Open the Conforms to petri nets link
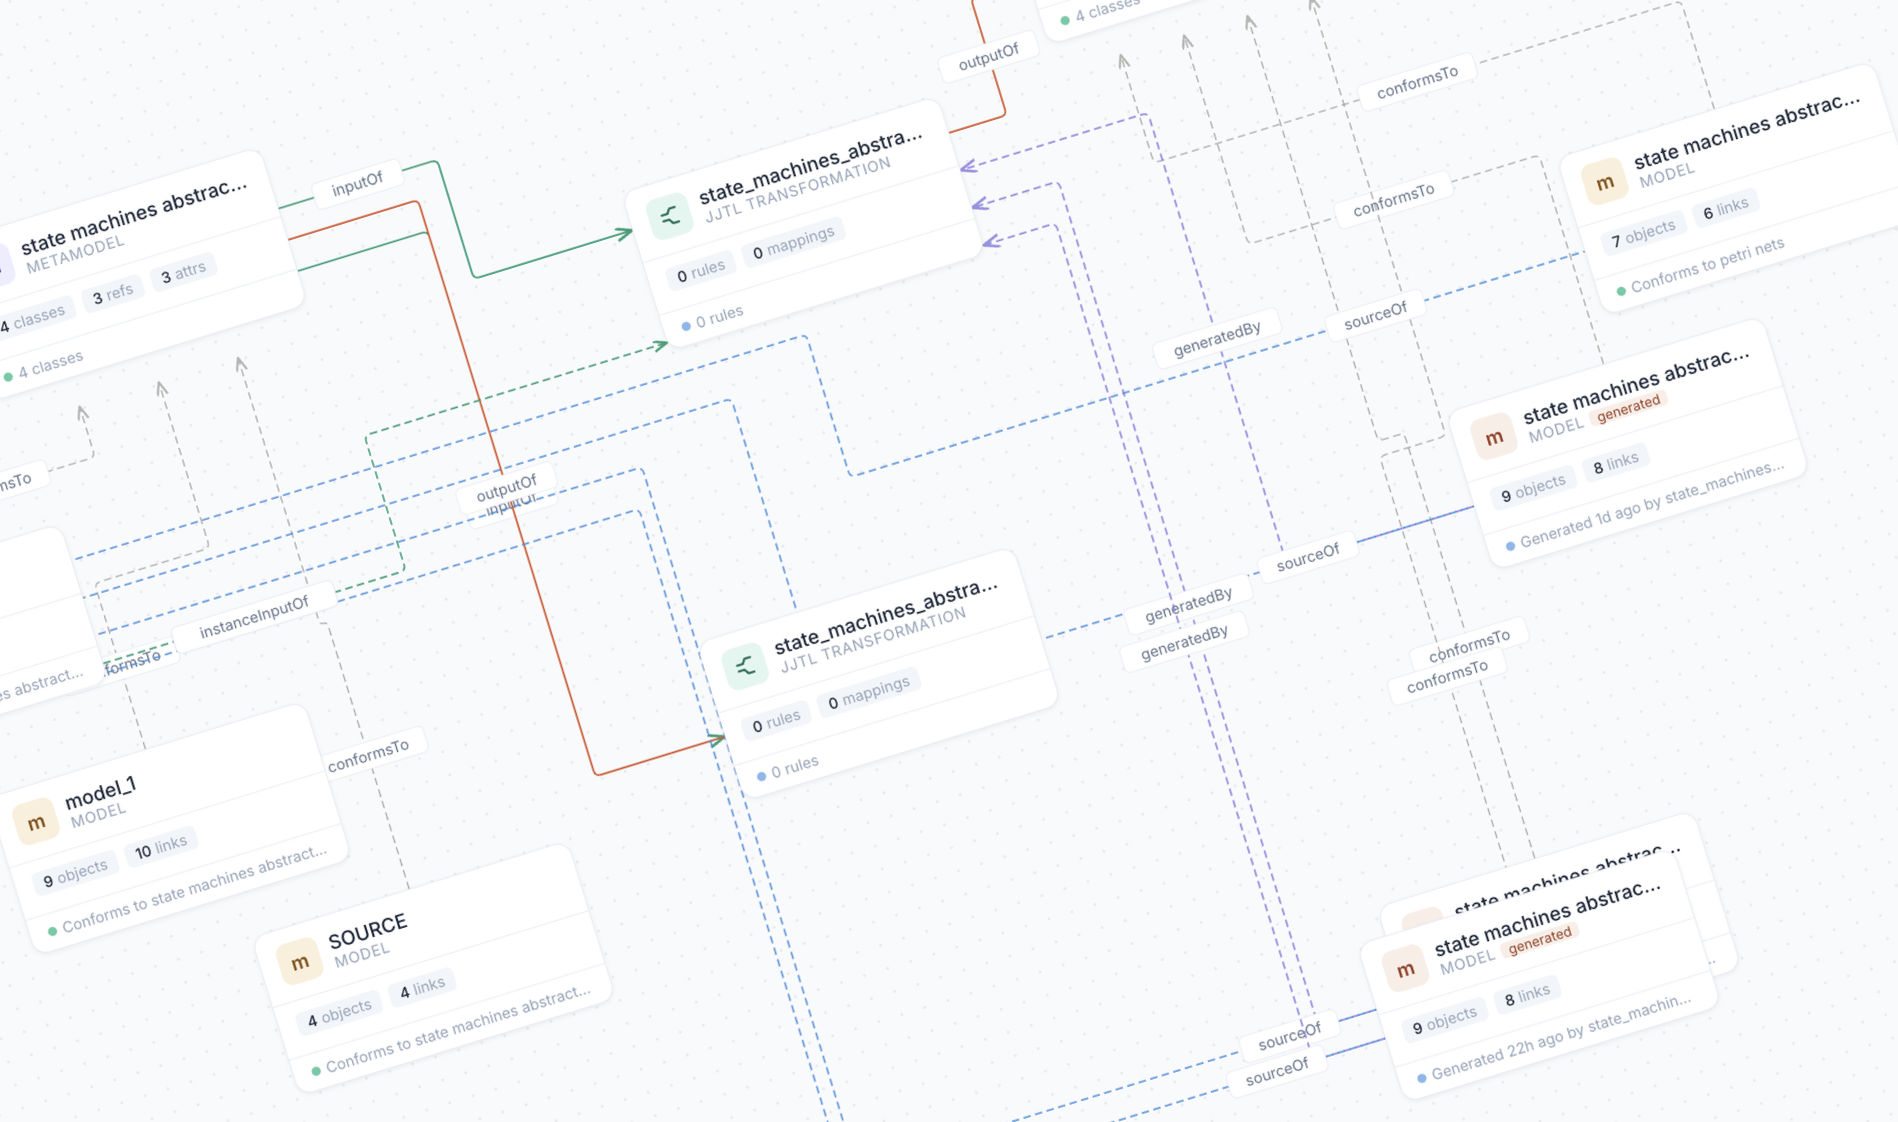The width and height of the screenshot is (1898, 1122). tap(1701, 266)
